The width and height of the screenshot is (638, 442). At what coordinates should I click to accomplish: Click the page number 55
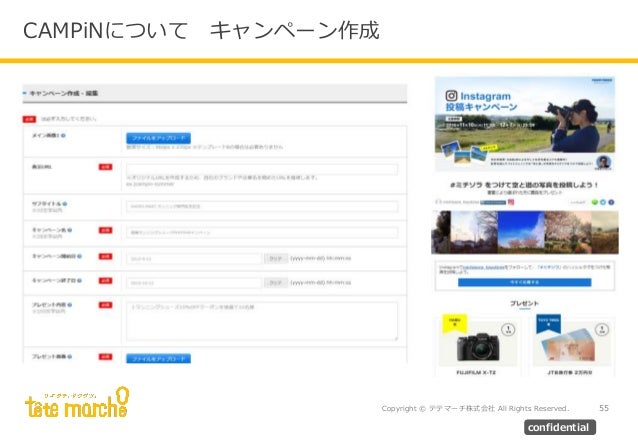pyautogui.click(x=604, y=408)
